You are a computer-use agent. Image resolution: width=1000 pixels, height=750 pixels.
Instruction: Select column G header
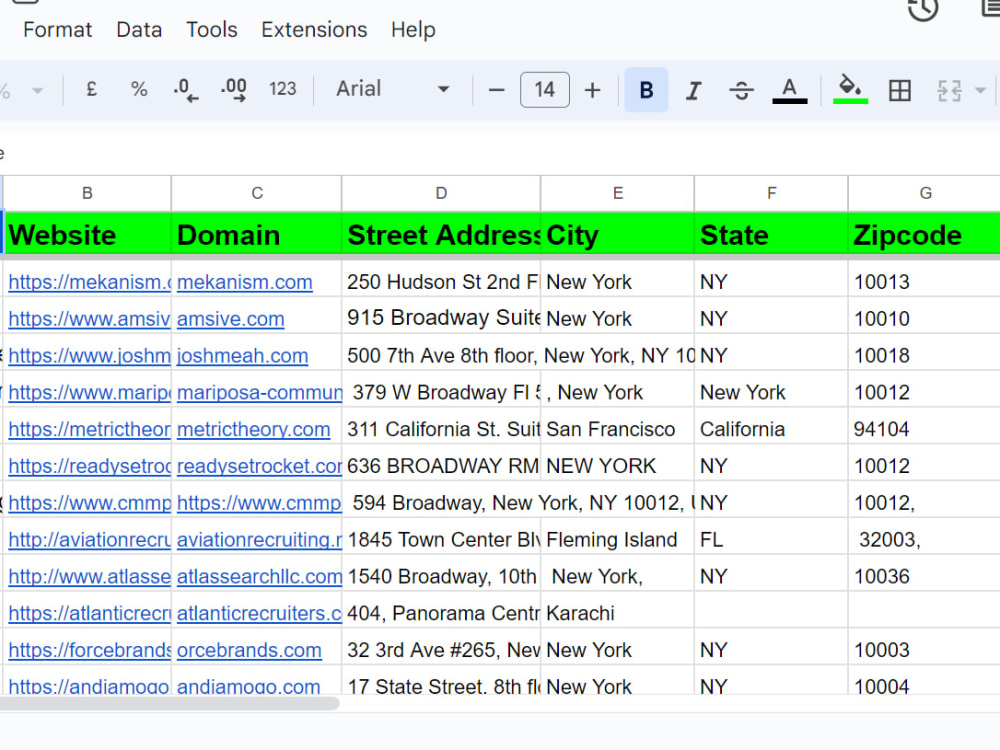click(x=925, y=193)
